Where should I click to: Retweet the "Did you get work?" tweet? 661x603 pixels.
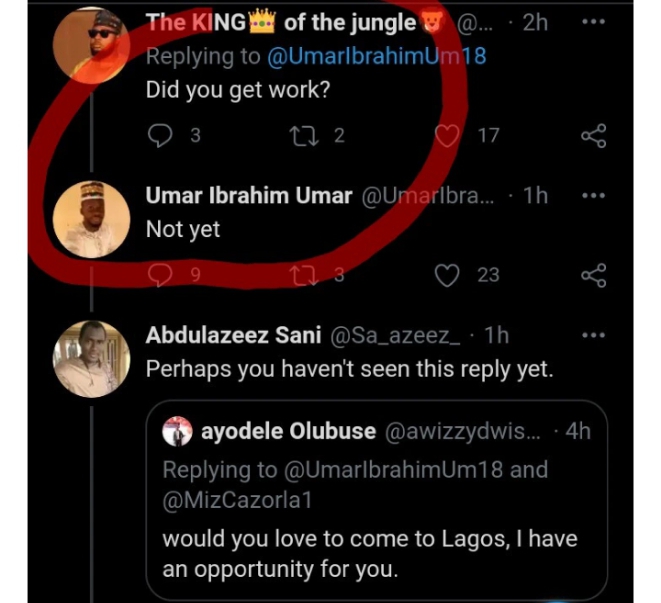coord(298,136)
